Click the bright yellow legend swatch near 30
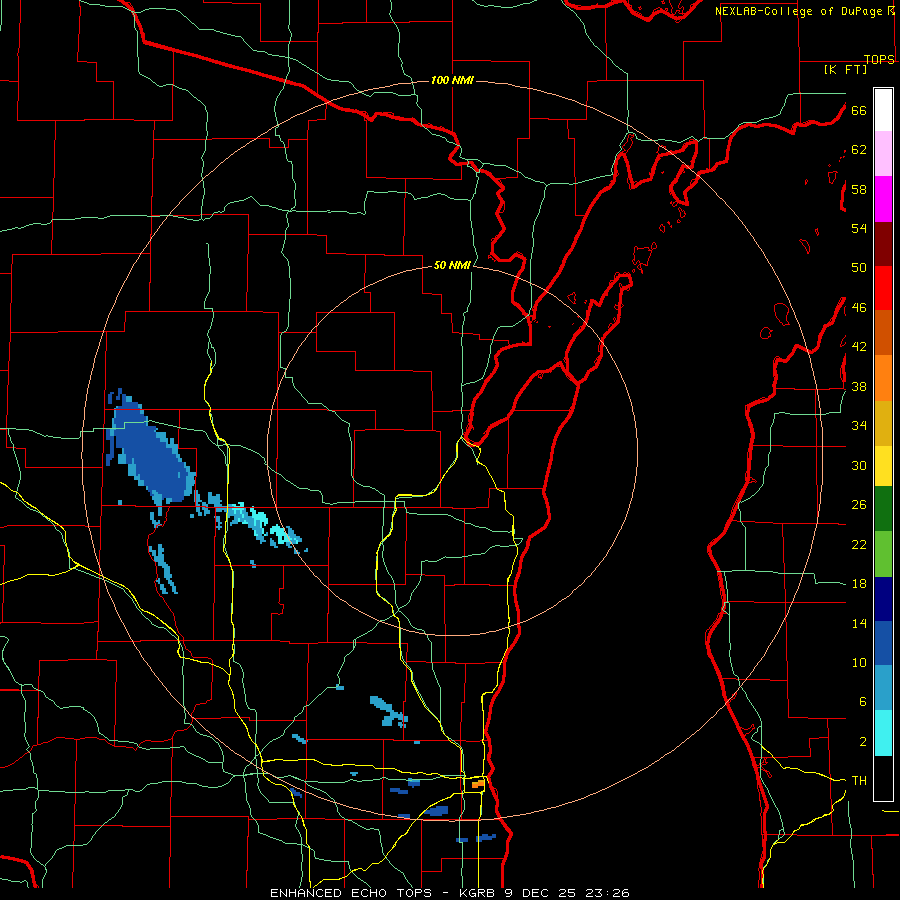Viewport: 900px width, 900px height. [x=883, y=466]
